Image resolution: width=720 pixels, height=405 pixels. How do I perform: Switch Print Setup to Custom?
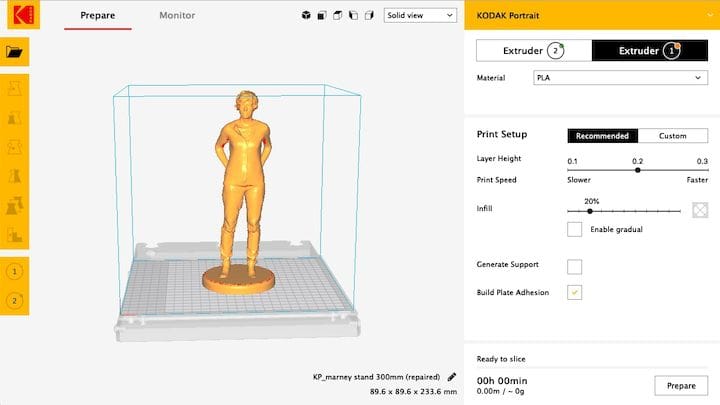672,136
